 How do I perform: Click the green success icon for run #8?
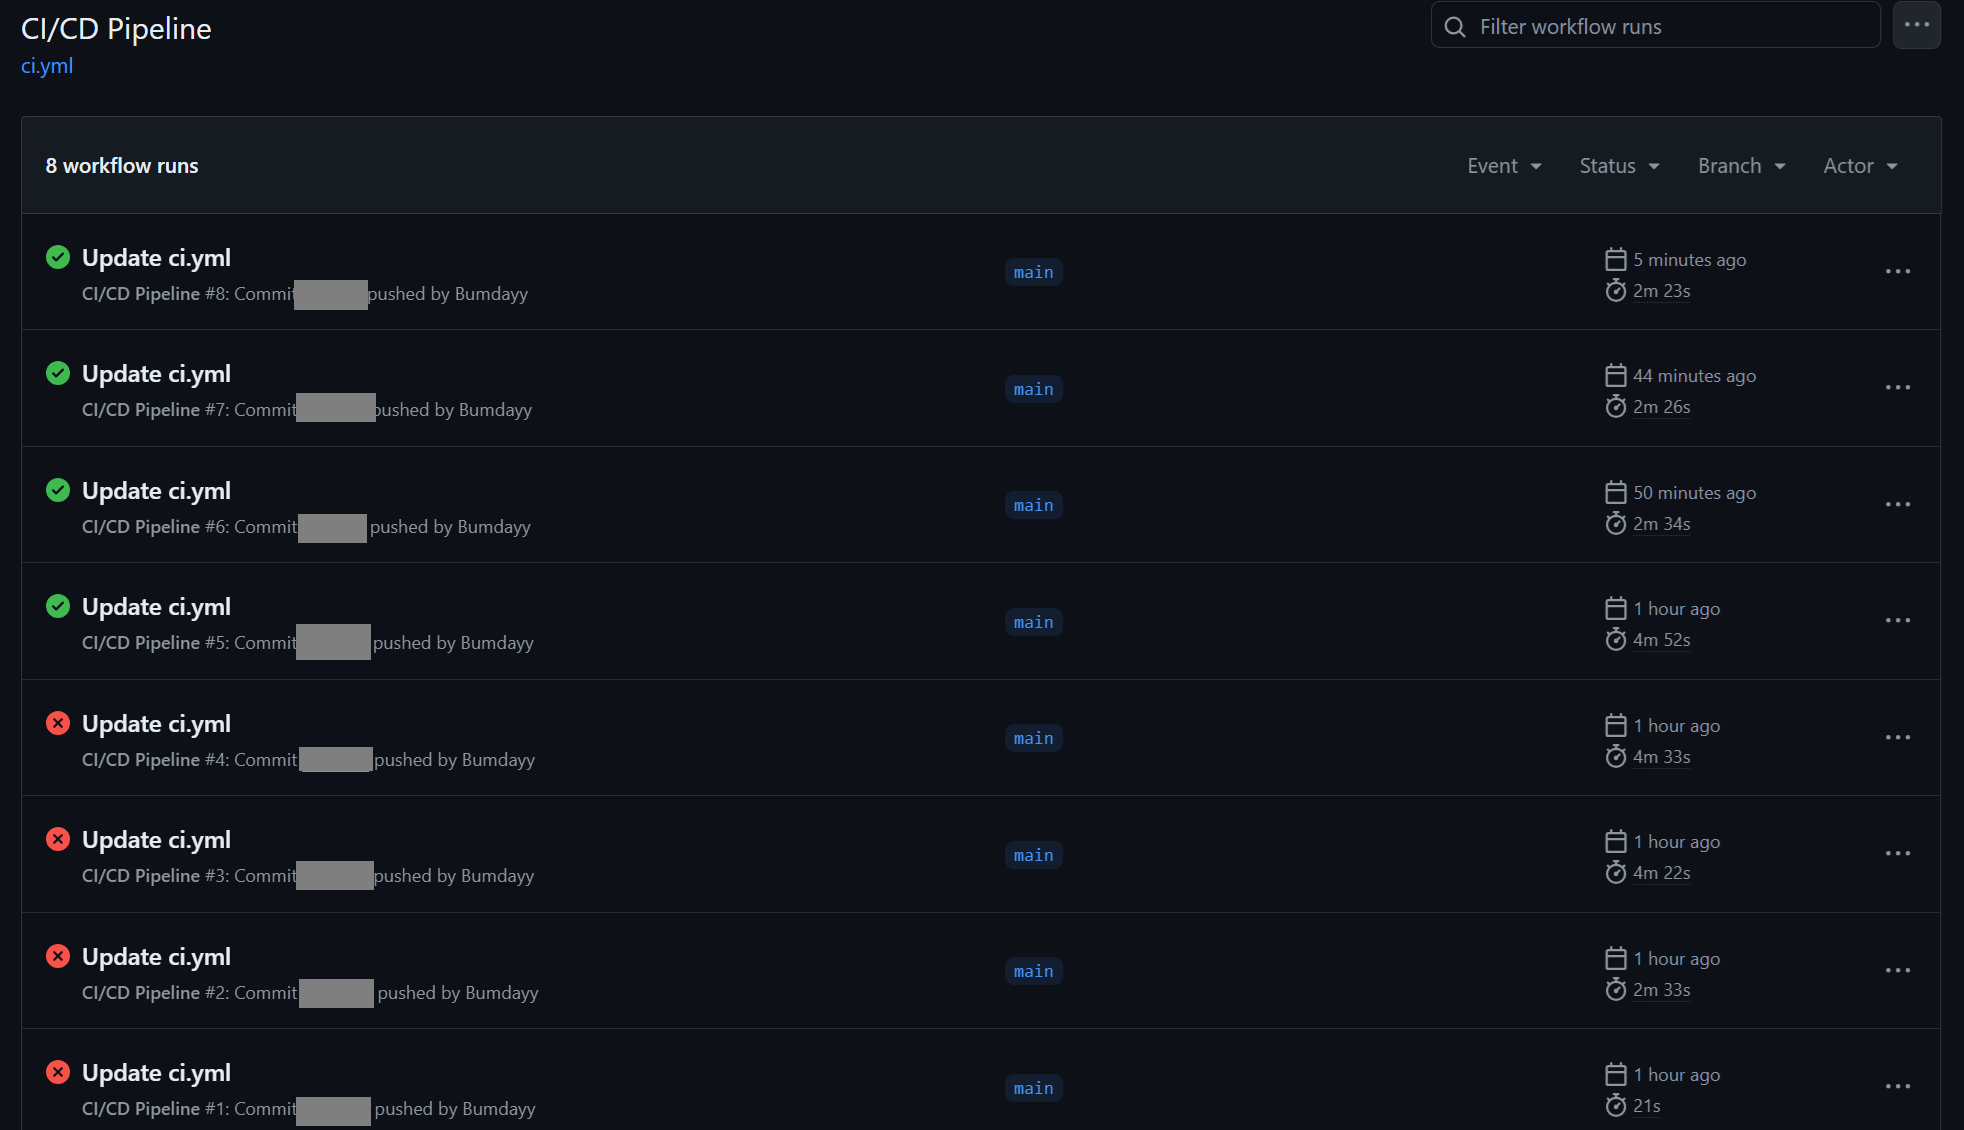58,257
